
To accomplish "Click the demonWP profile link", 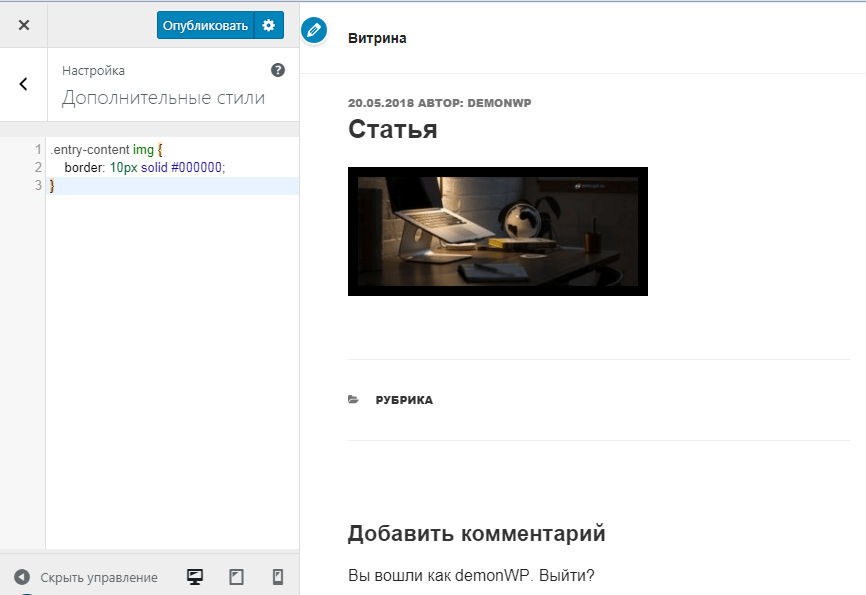I will [x=492, y=575].
